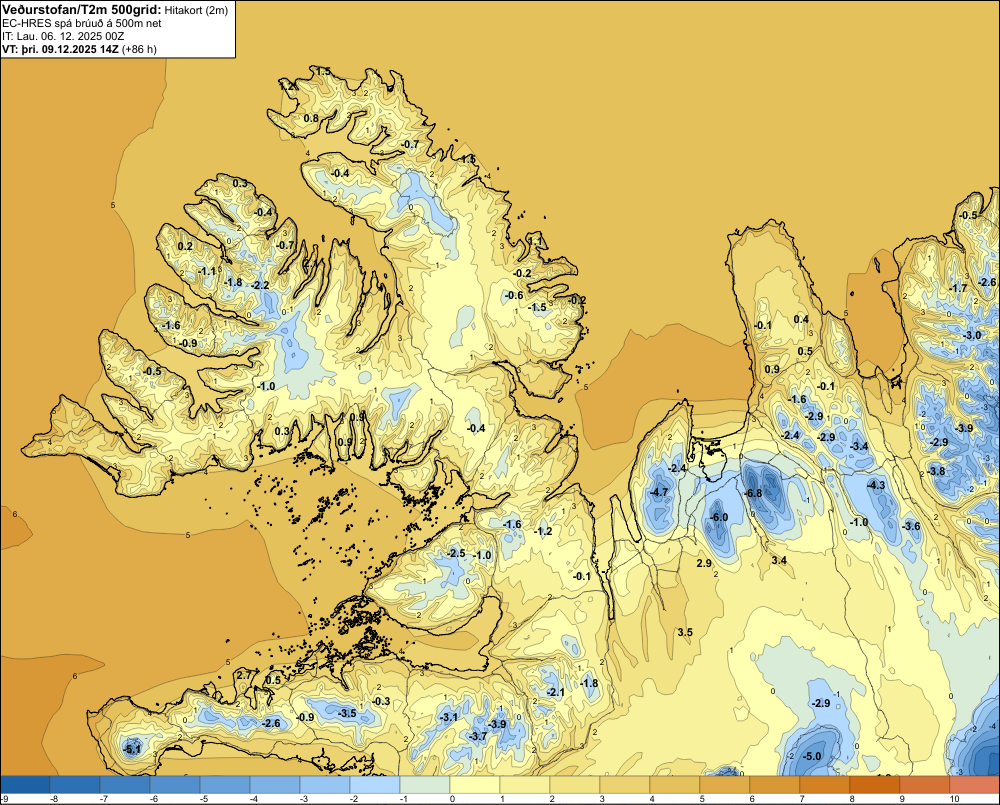Viewport: 1000px width, 805px height.
Task: Click the 10 tick label on legend
Action: pyautogui.click(x=954, y=799)
